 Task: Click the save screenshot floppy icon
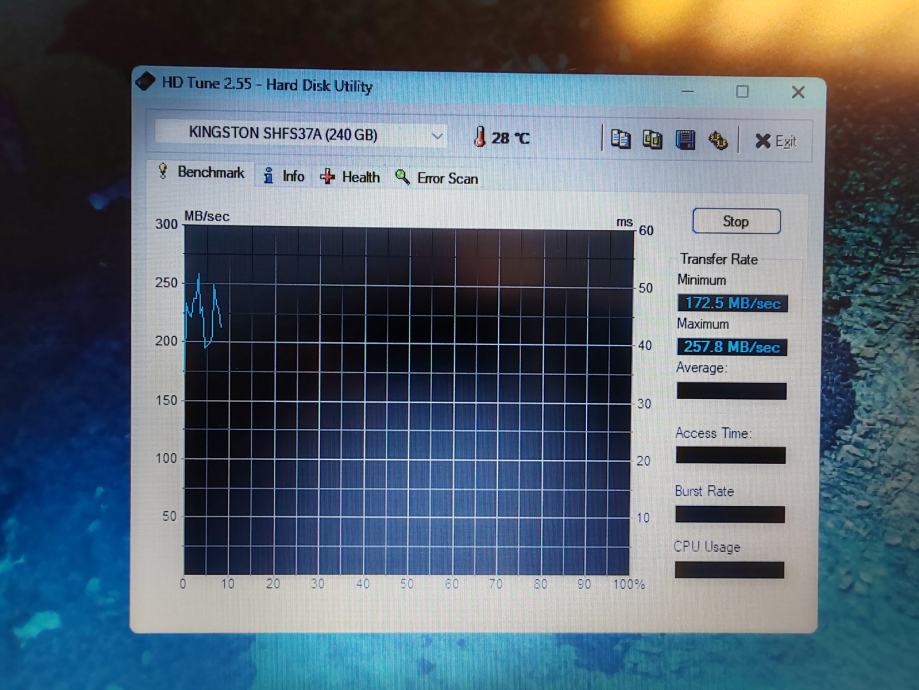point(685,140)
